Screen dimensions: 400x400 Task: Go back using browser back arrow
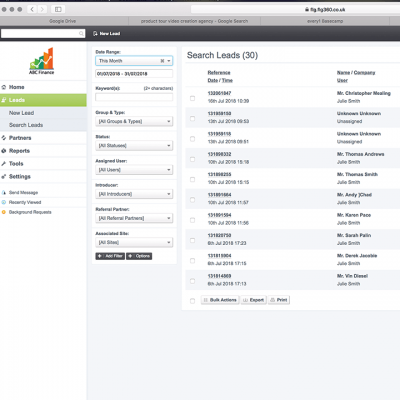click(x=32, y=9)
